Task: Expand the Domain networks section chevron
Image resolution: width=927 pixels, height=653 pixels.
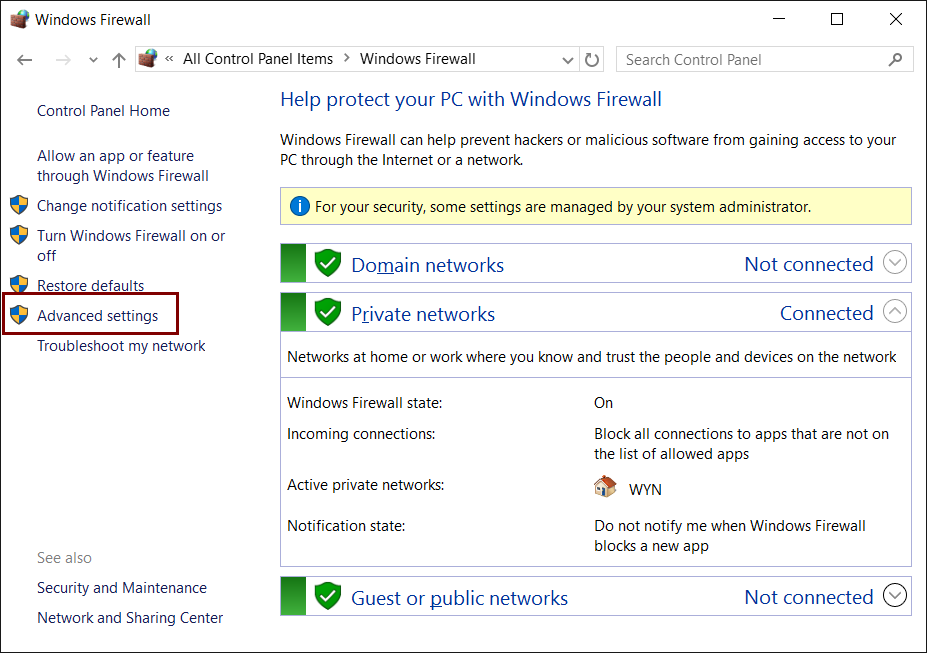Action: coord(895,262)
